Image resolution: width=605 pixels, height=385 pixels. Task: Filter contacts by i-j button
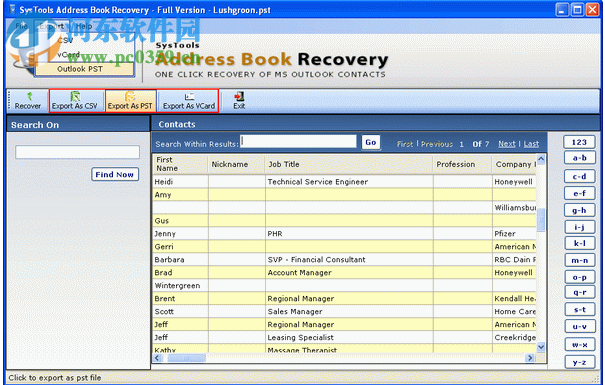[579, 227]
